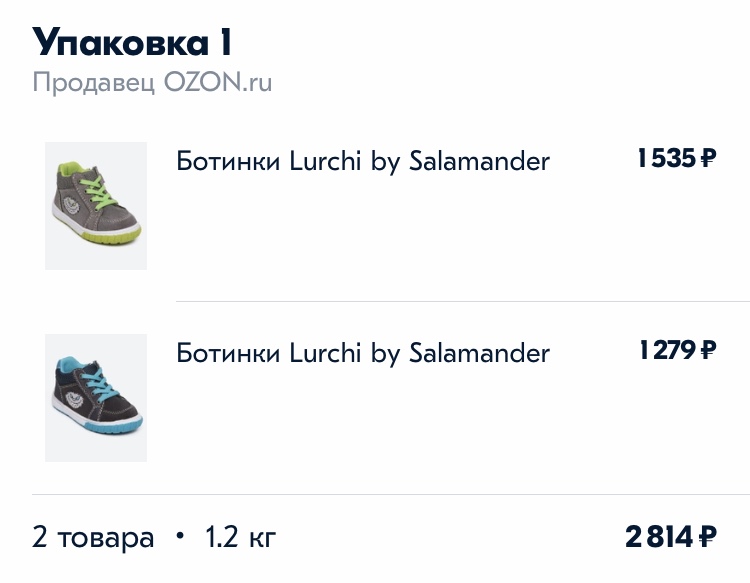Viewport: 750px width, 583px height.
Task: Click the word Продавец under the heading
Action: tap(94, 82)
